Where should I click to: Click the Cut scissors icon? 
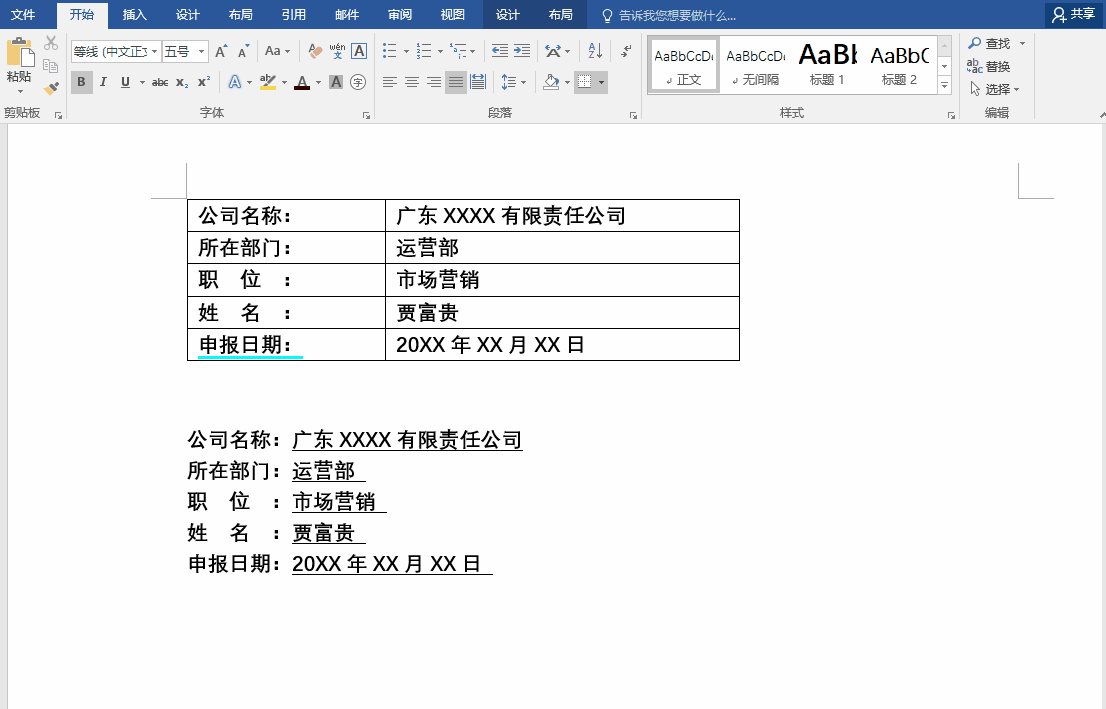pyautogui.click(x=51, y=43)
